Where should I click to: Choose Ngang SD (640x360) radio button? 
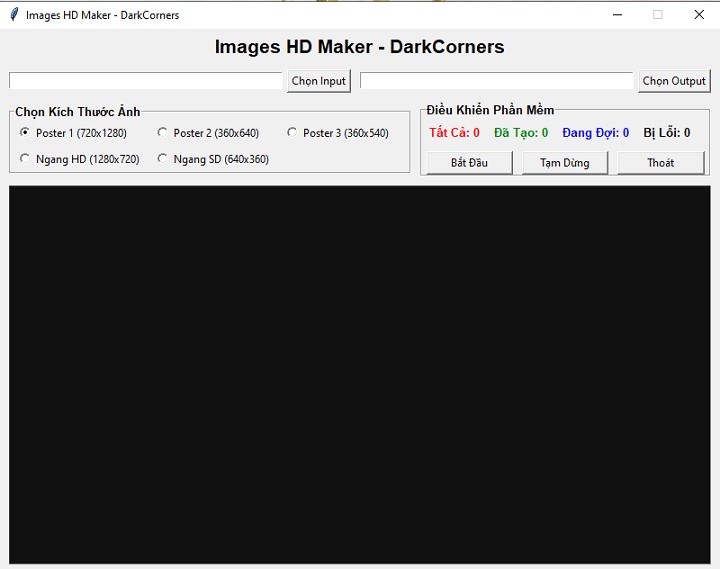[x=163, y=159]
